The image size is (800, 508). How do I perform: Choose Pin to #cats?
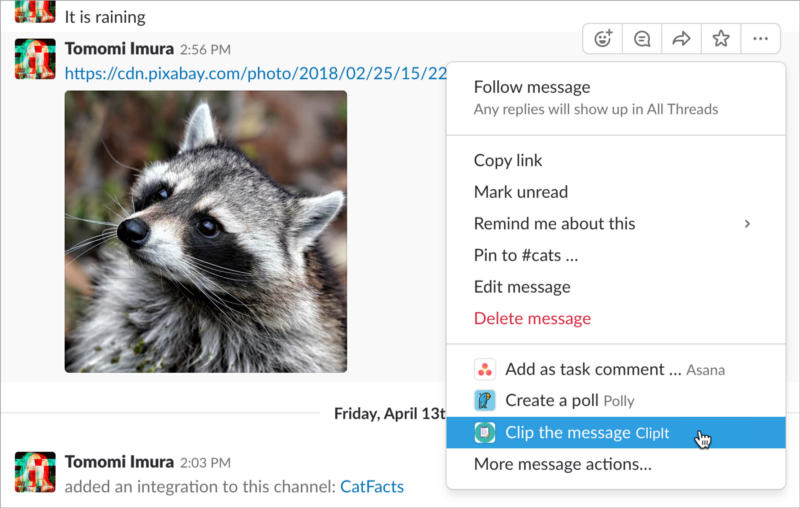click(526, 255)
